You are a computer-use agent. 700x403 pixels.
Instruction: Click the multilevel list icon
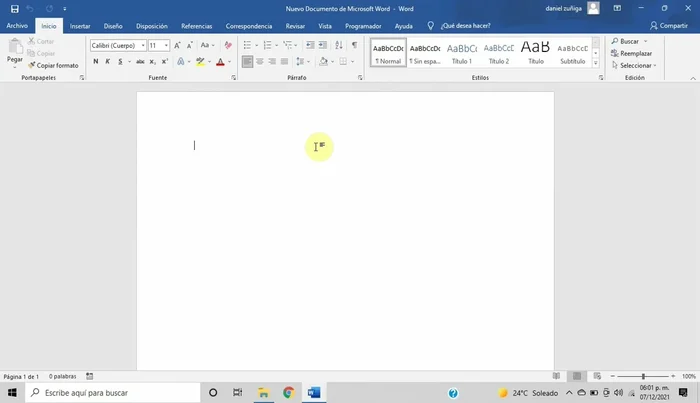pyautogui.click(x=288, y=45)
